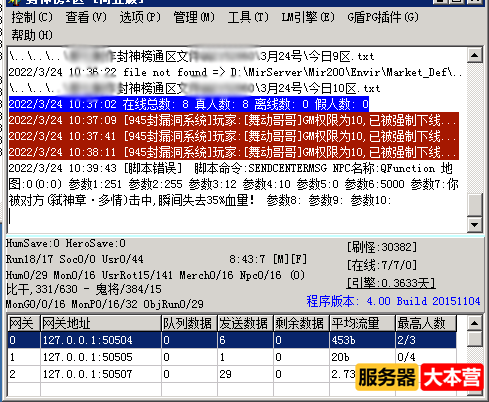Select the 10:38:11 forced-offline log line

pos(234,152)
